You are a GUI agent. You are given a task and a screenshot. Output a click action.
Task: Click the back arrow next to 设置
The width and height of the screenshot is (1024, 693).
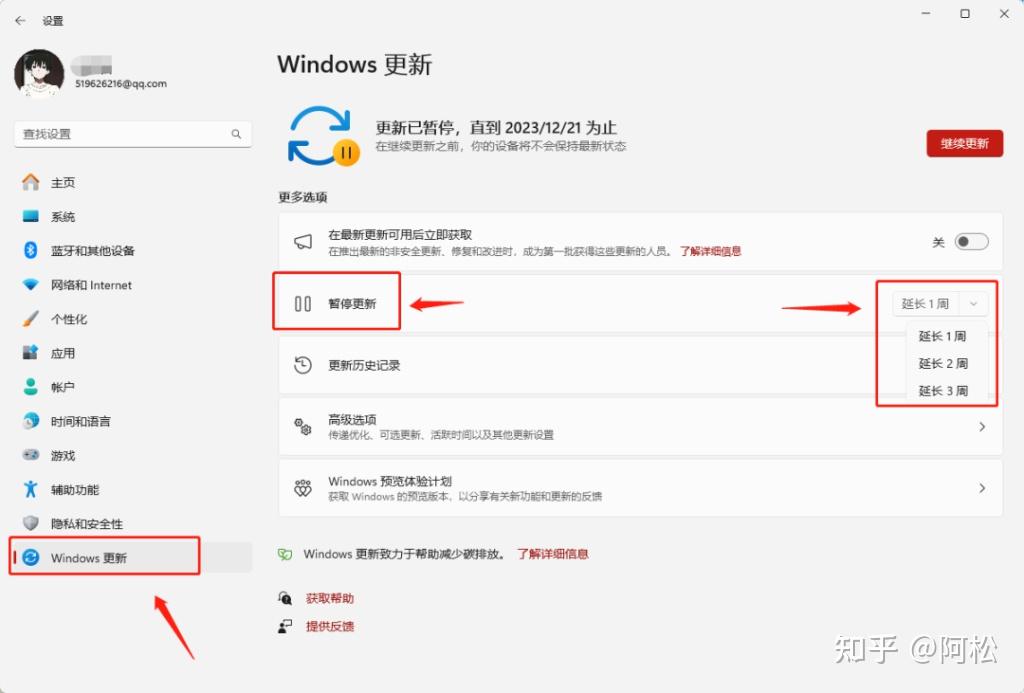20,21
